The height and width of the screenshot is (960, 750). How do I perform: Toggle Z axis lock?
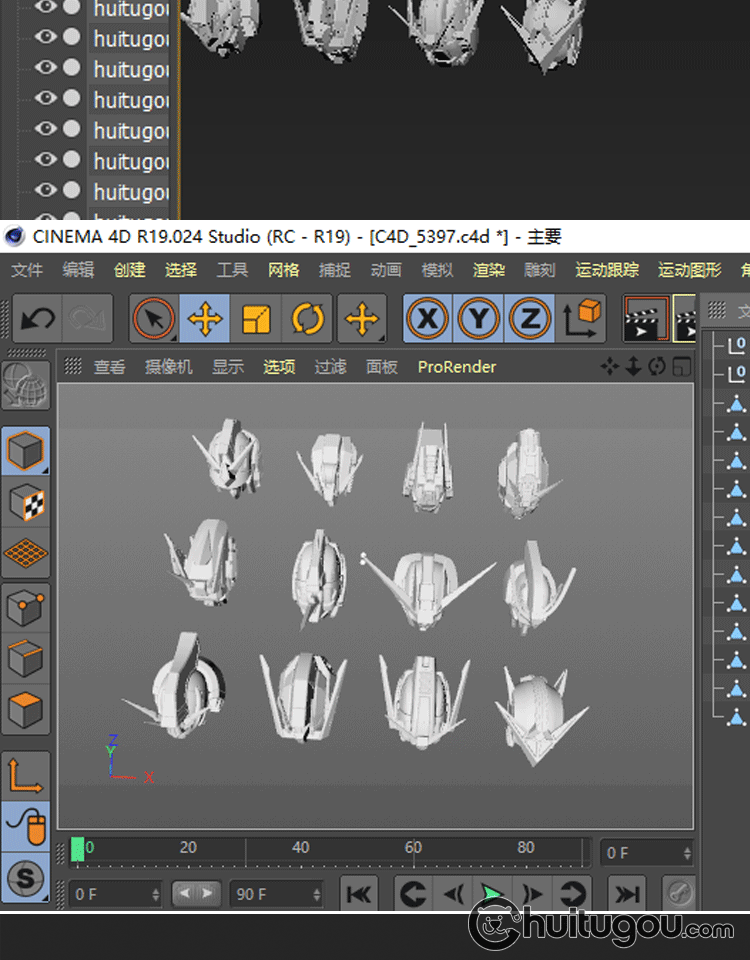pos(529,320)
